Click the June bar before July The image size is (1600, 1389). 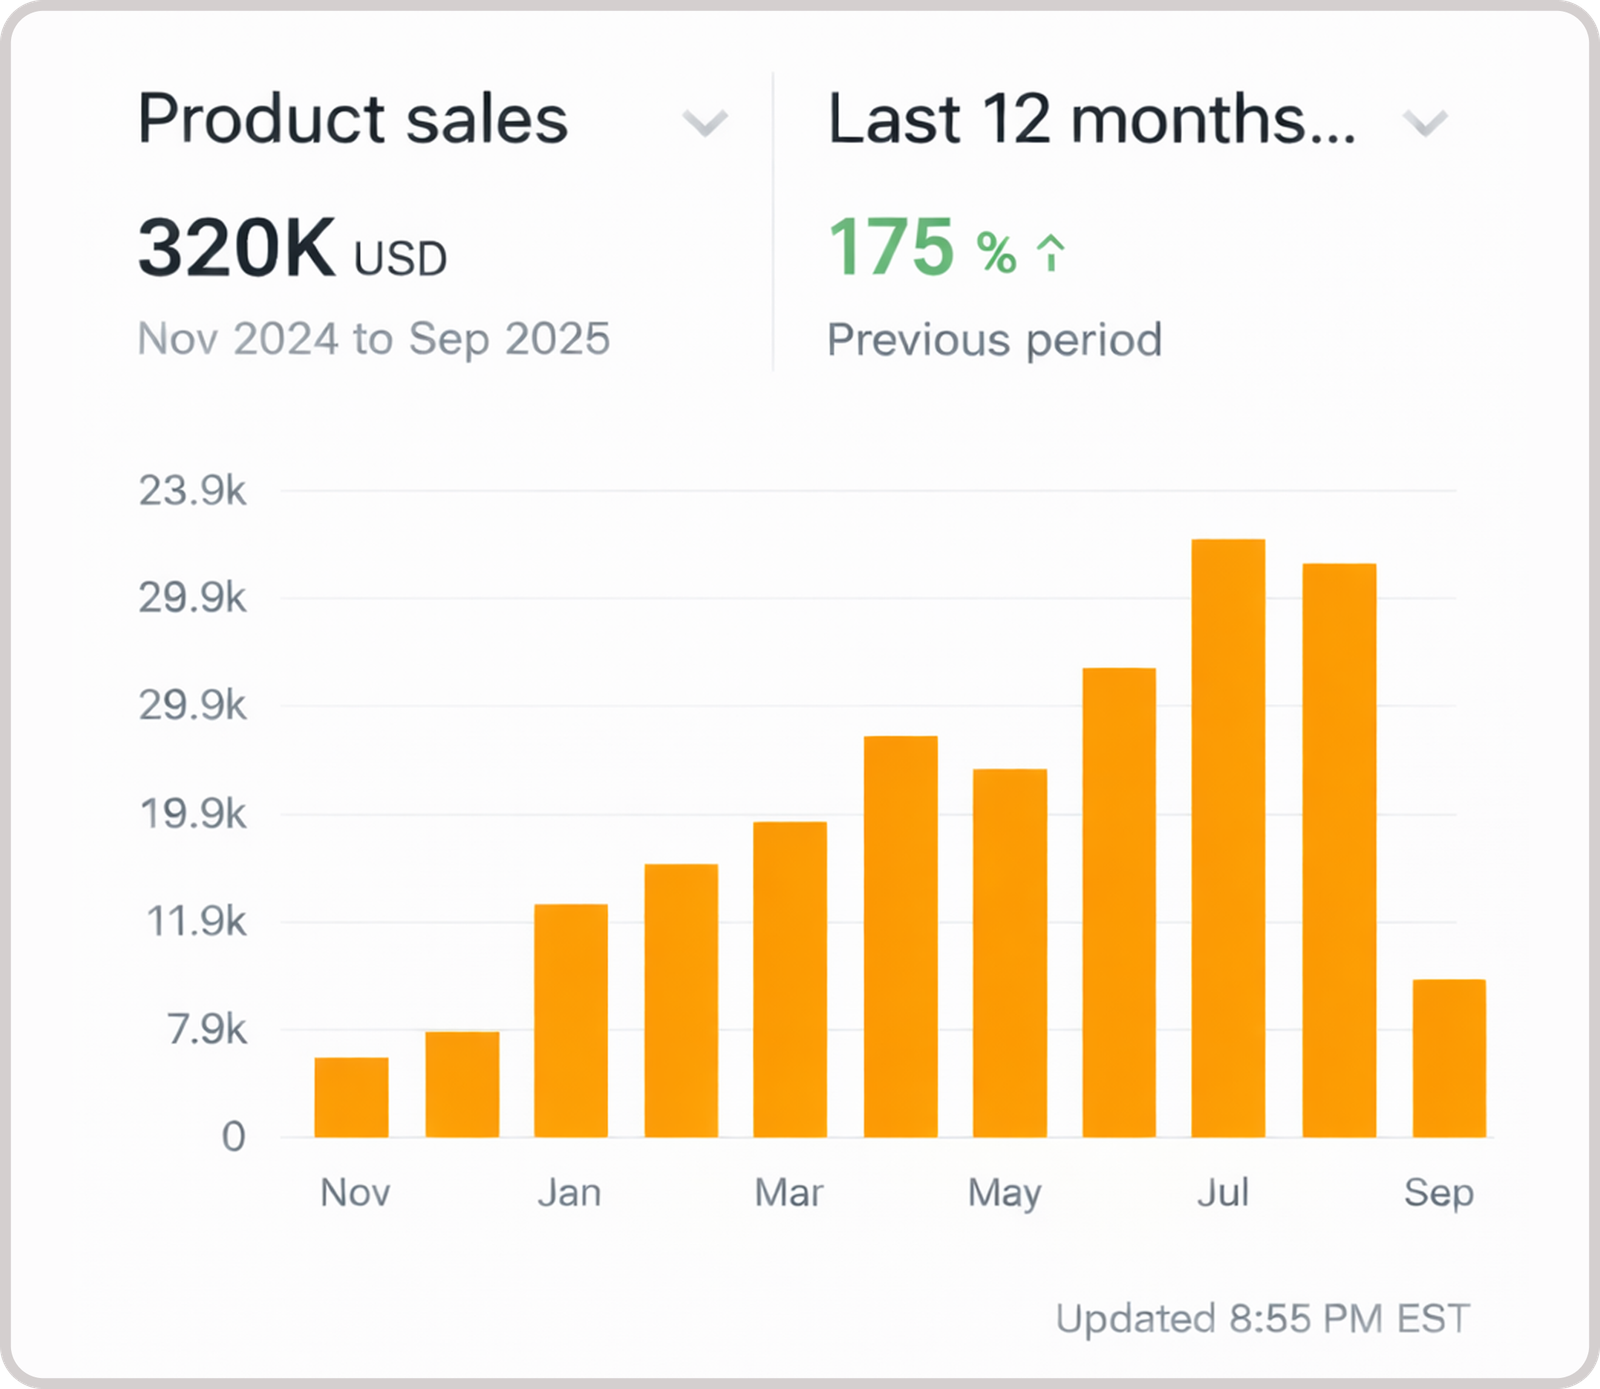(1119, 902)
